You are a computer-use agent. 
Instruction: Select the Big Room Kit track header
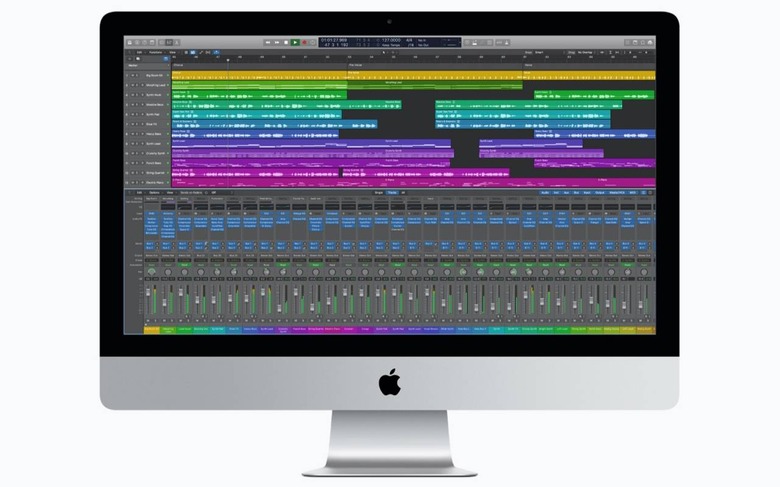pyautogui.click(x=147, y=76)
